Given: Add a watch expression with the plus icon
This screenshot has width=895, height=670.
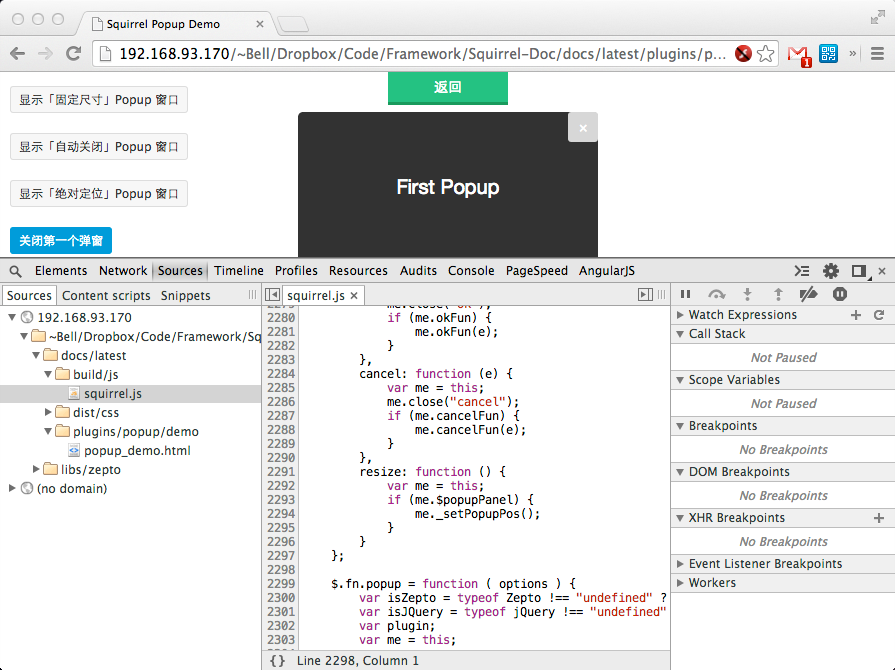Looking at the screenshot, I should coord(856,315).
